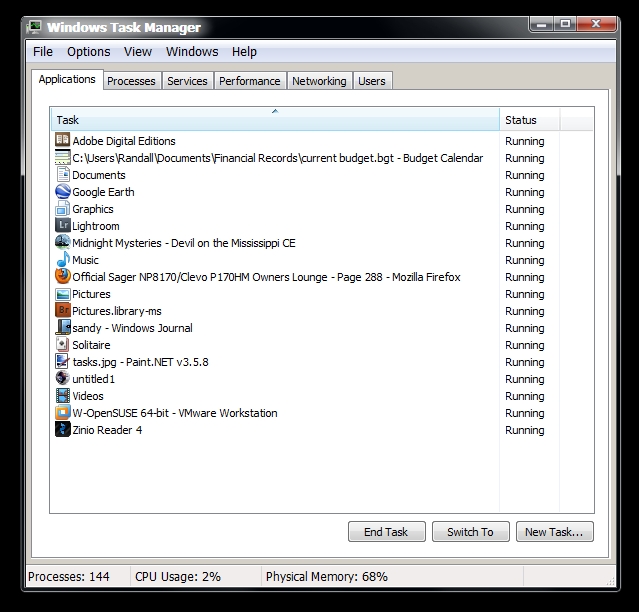Click the Switch To button
The width and height of the screenshot is (639, 612).
pyautogui.click(x=470, y=531)
